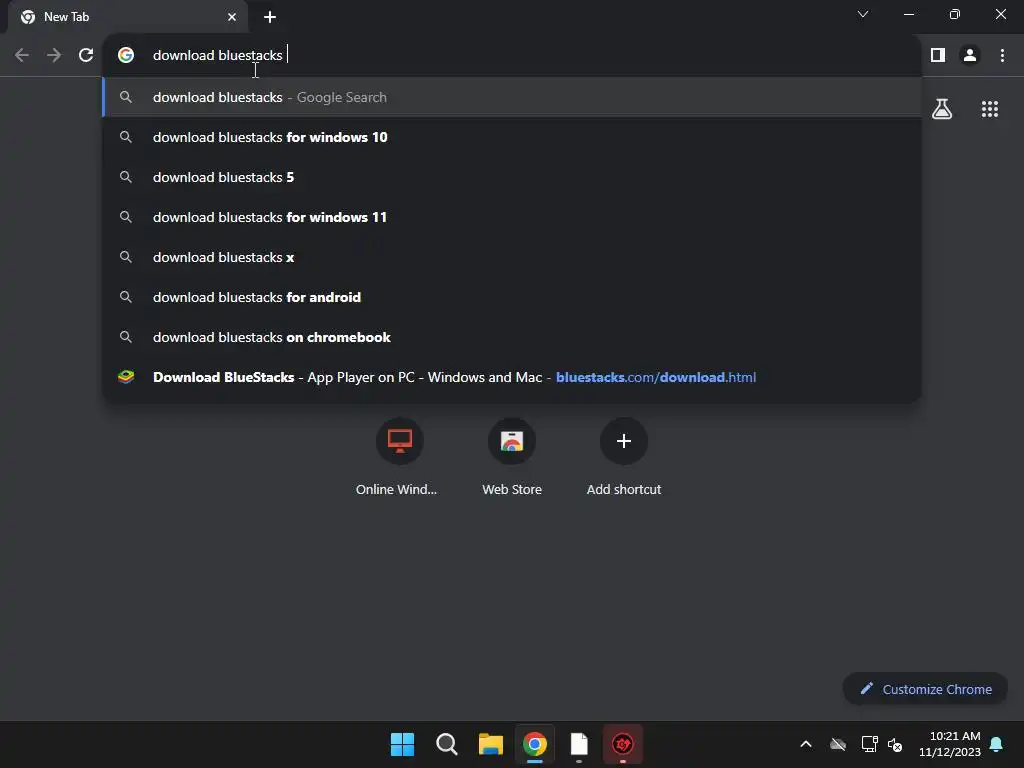The height and width of the screenshot is (768, 1024).
Task: Go back using the back arrow
Action: pos(22,56)
